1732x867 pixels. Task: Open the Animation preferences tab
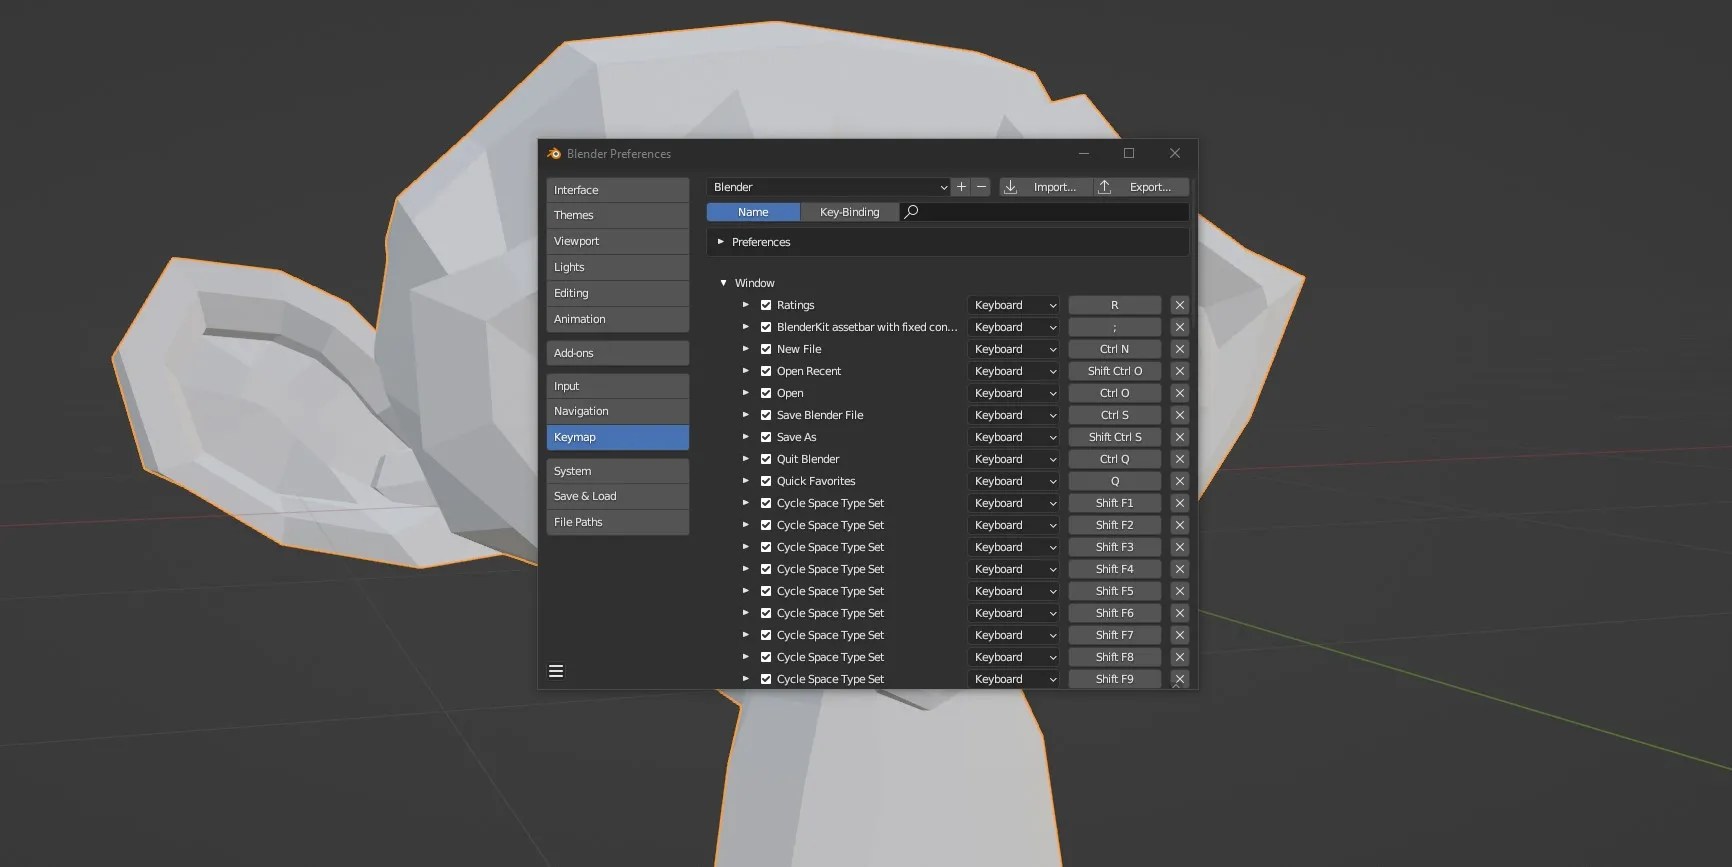point(618,319)
